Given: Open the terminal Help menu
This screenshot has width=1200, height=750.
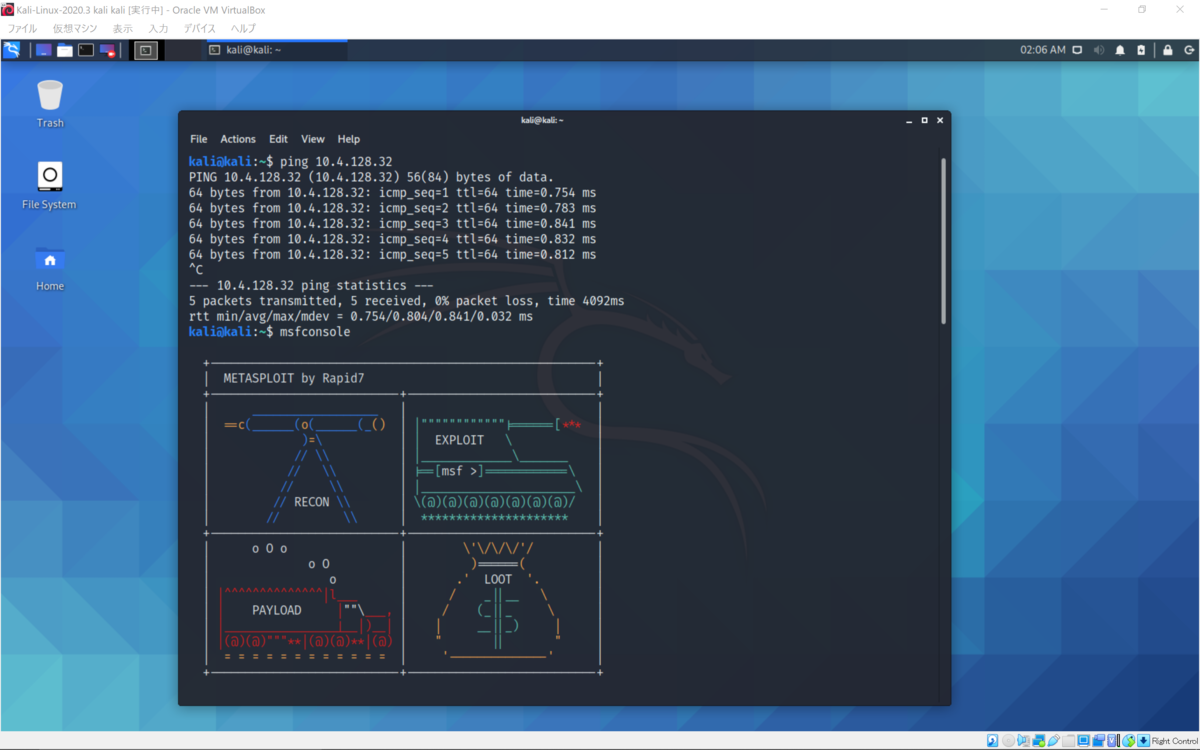Looking at the screenshot, I should tap(349, 139).
